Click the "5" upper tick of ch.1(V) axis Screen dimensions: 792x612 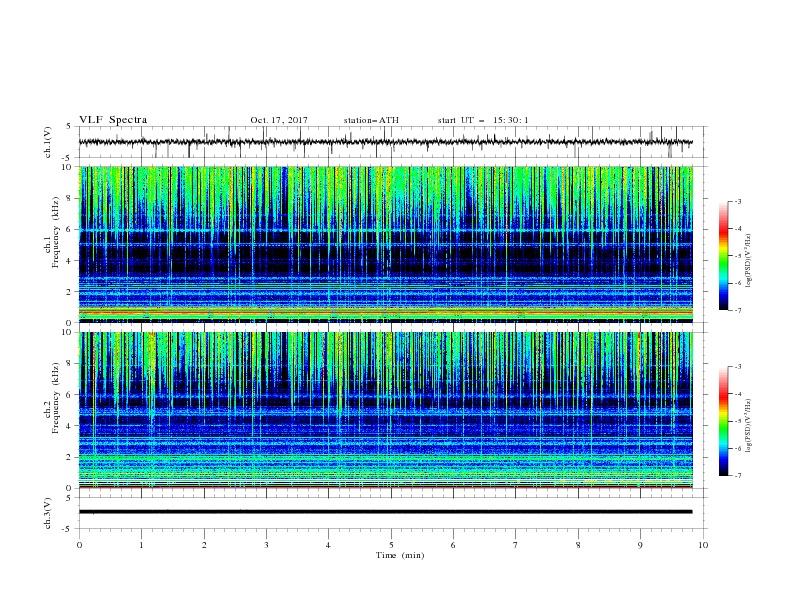pyautogui.click(x=69, y=127)
